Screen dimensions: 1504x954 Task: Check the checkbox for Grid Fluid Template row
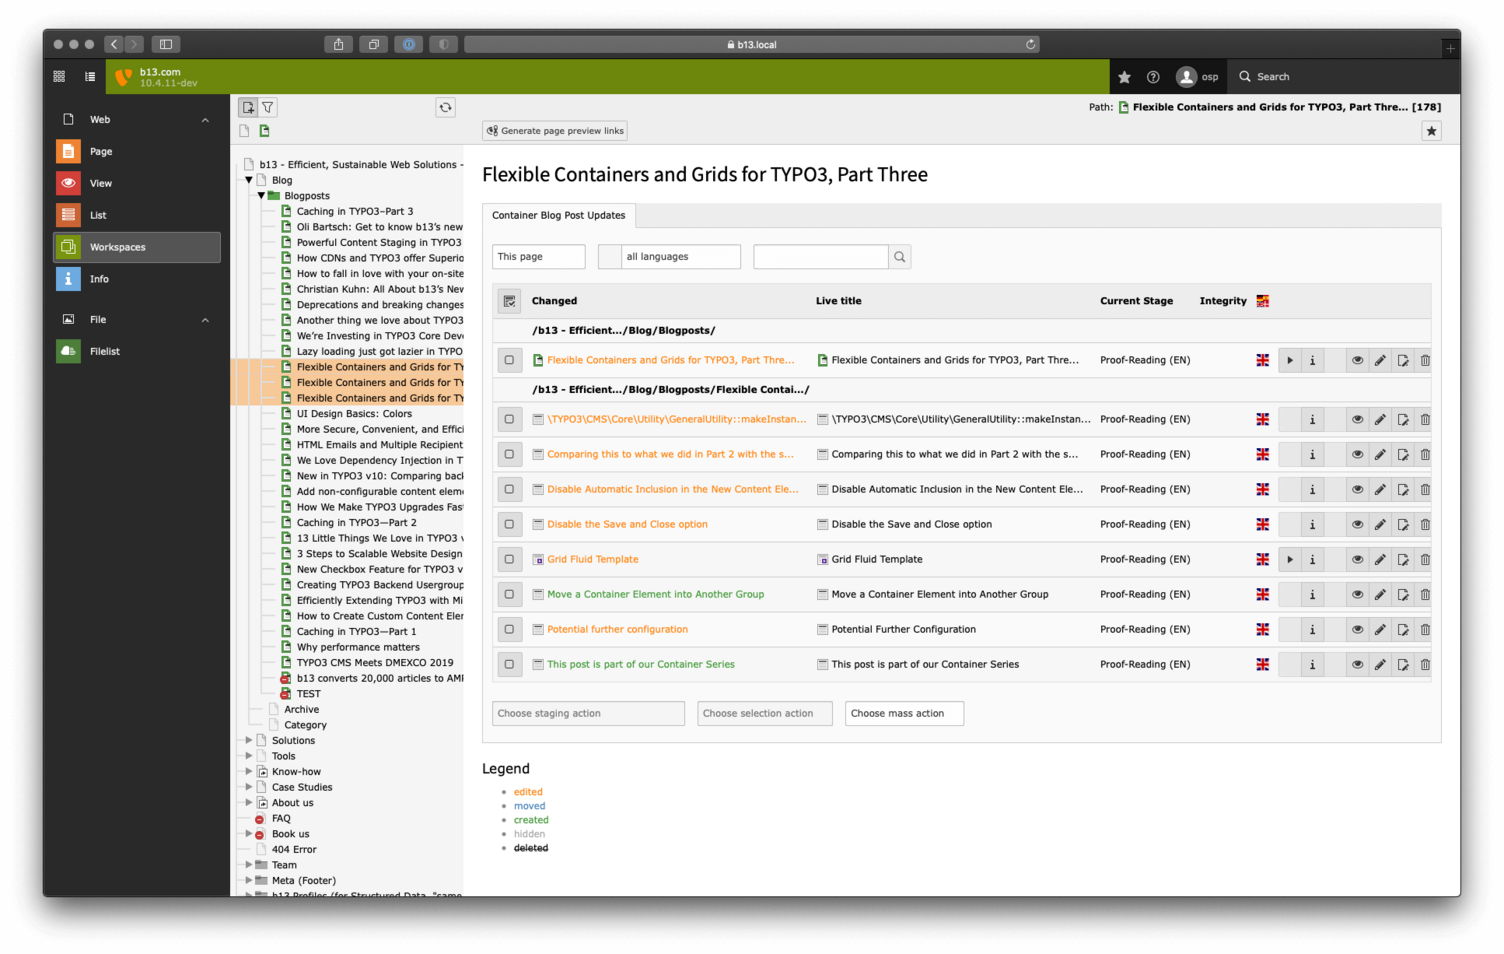pos(510,559)
